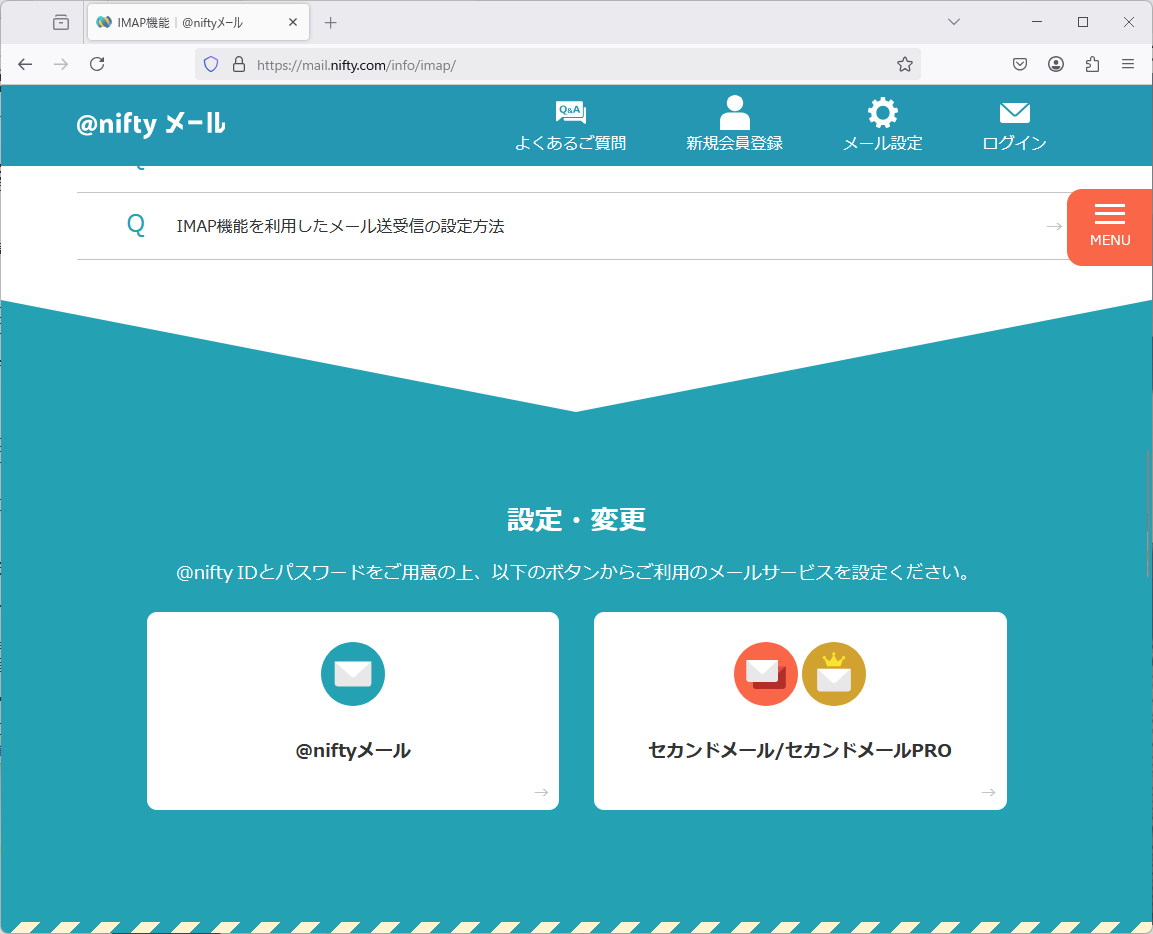Image resolution: width=1153 pixels, height=934 pixels.
Task: Expand the list all tabs chevron
Action: (x=954, y=22)
